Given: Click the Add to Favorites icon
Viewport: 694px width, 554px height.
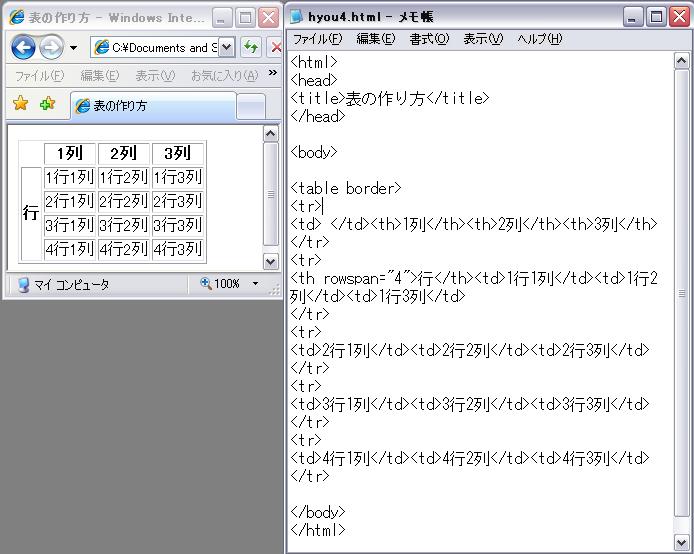Looking at the screenshot, I should pyautogui.click(x=47, y=104).
